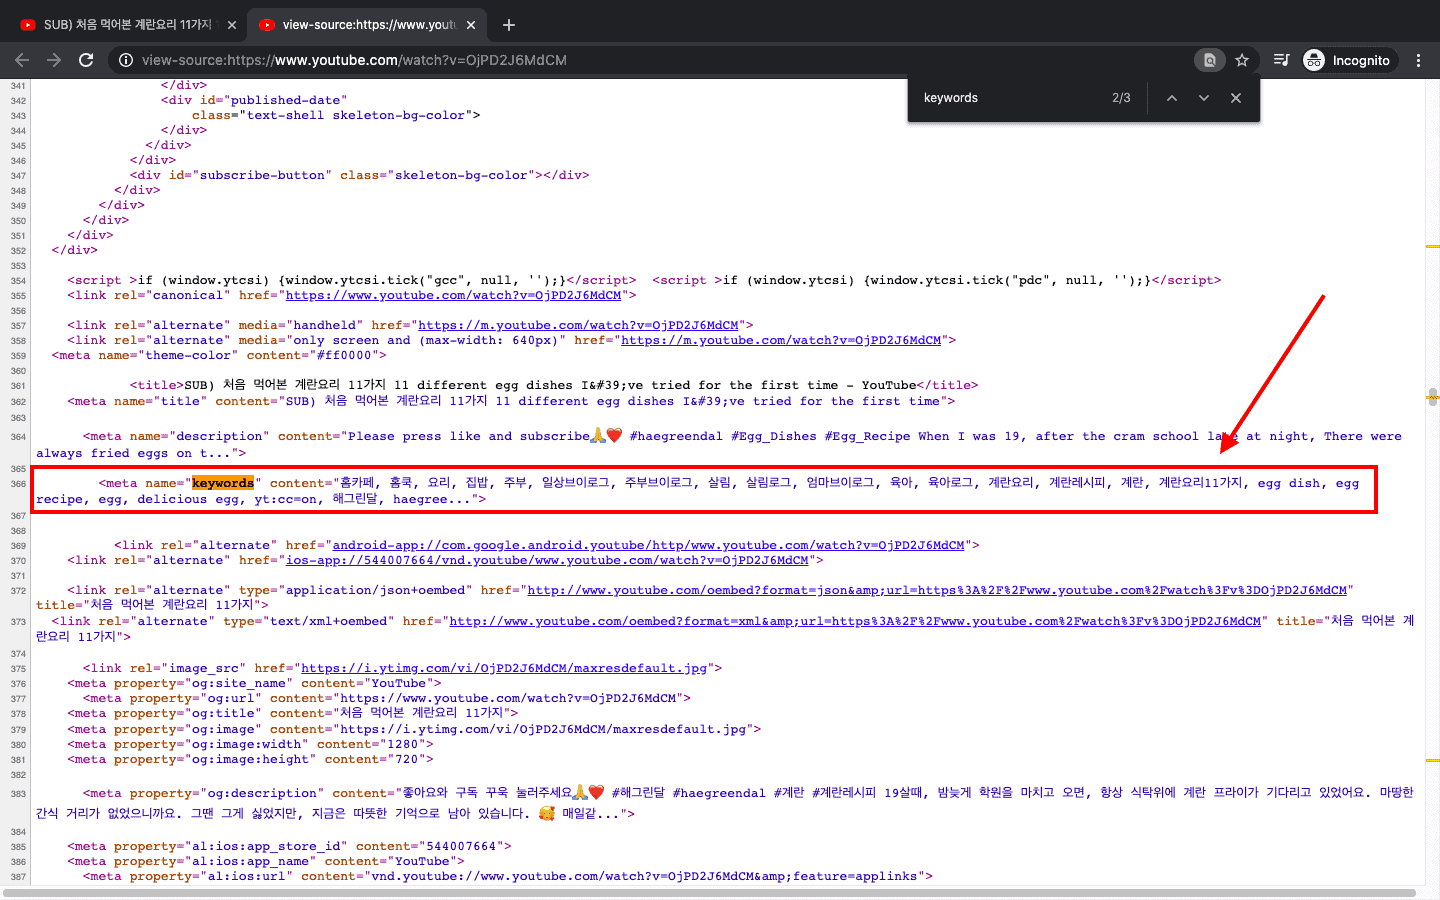Click the highlighted keywords match
The width and height of the screenshot is (1440, 900).
[x=223, y=483]
